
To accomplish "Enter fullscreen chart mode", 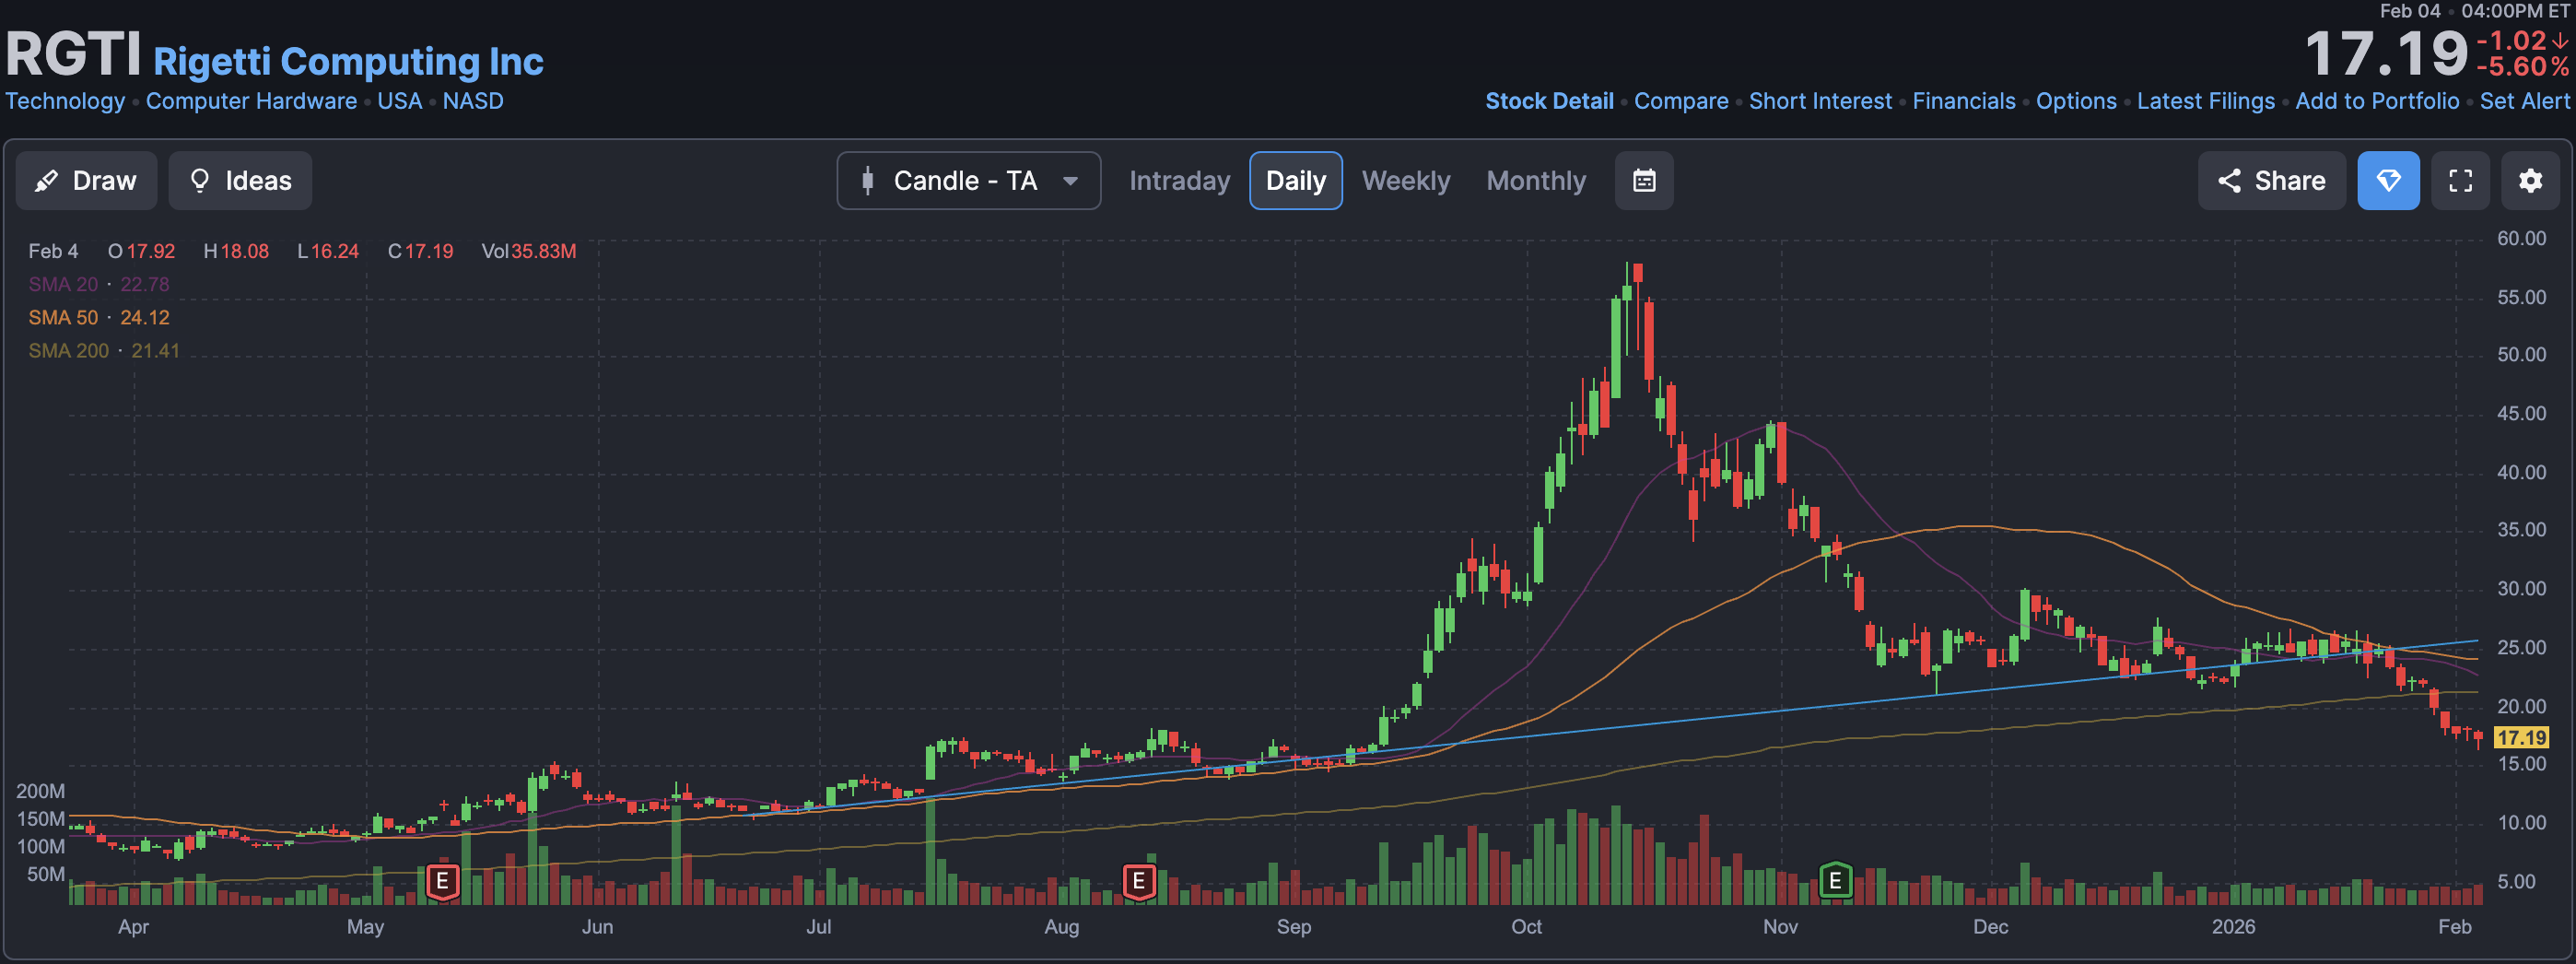I will (2460, 181).
